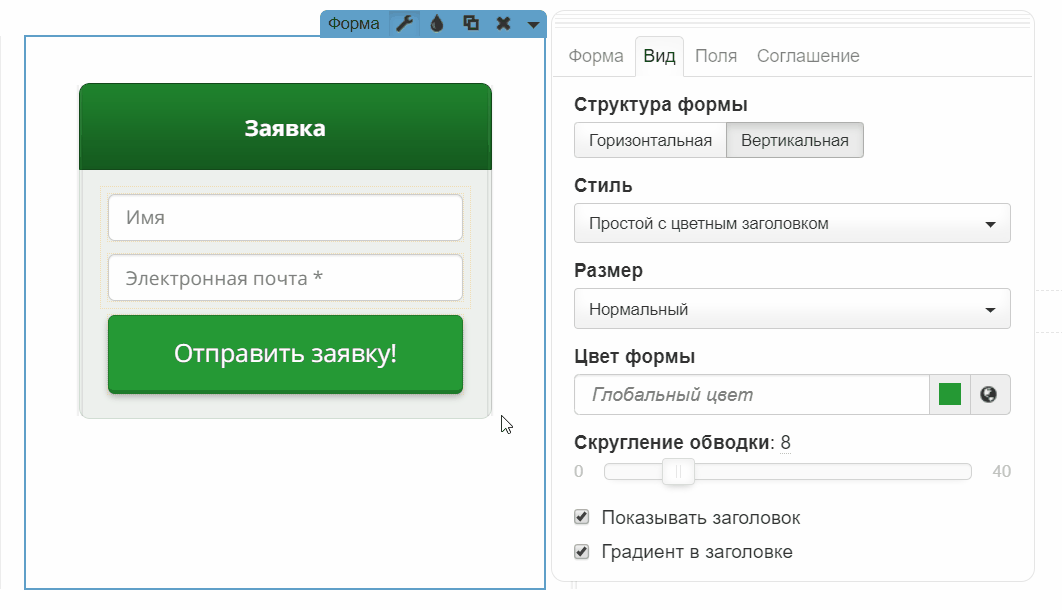Go to the Форма settings tab
The width and height of the screenshot is (1062, 610).
point(596,56)
